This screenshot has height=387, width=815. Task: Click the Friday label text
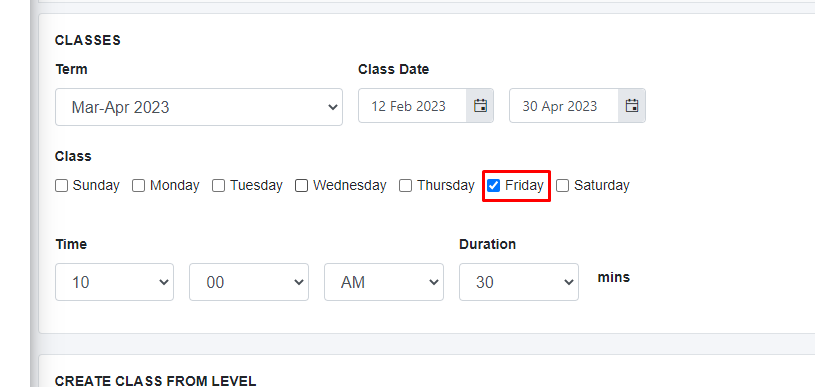pyautogui.click(x=524, y=185)
